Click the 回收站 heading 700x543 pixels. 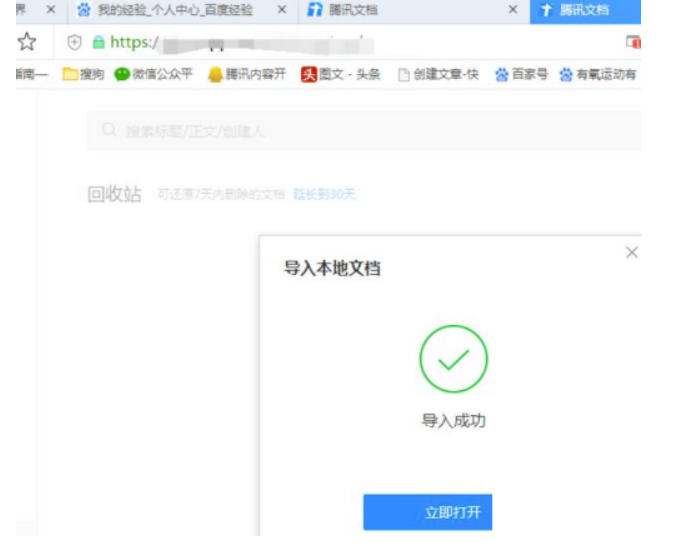(114, 194)
